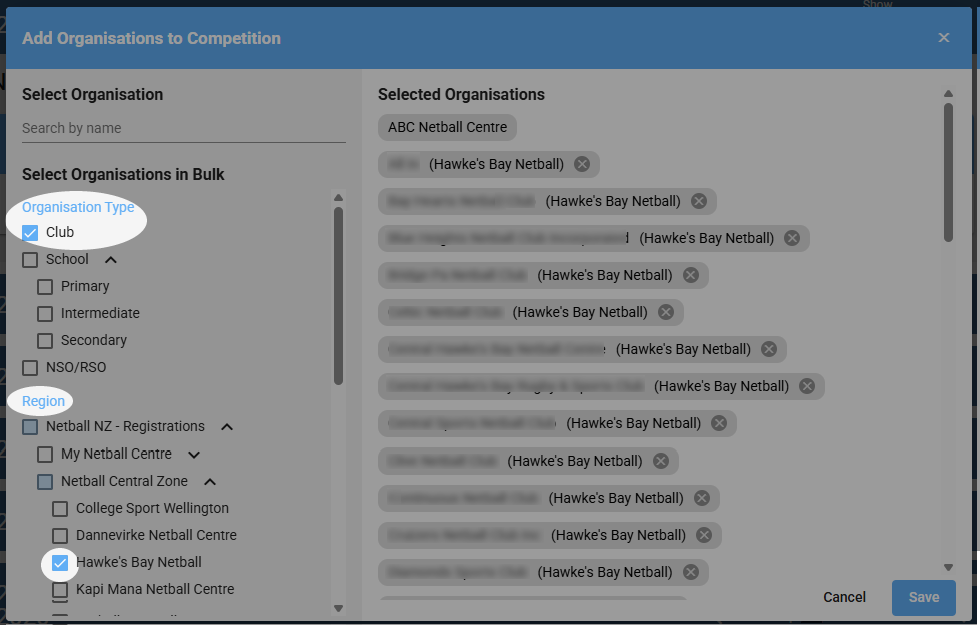The height and width of the screenshot is (625, 980).
Task: Click the bulk selection list scrollbar
Action: [x=338, y=296]
